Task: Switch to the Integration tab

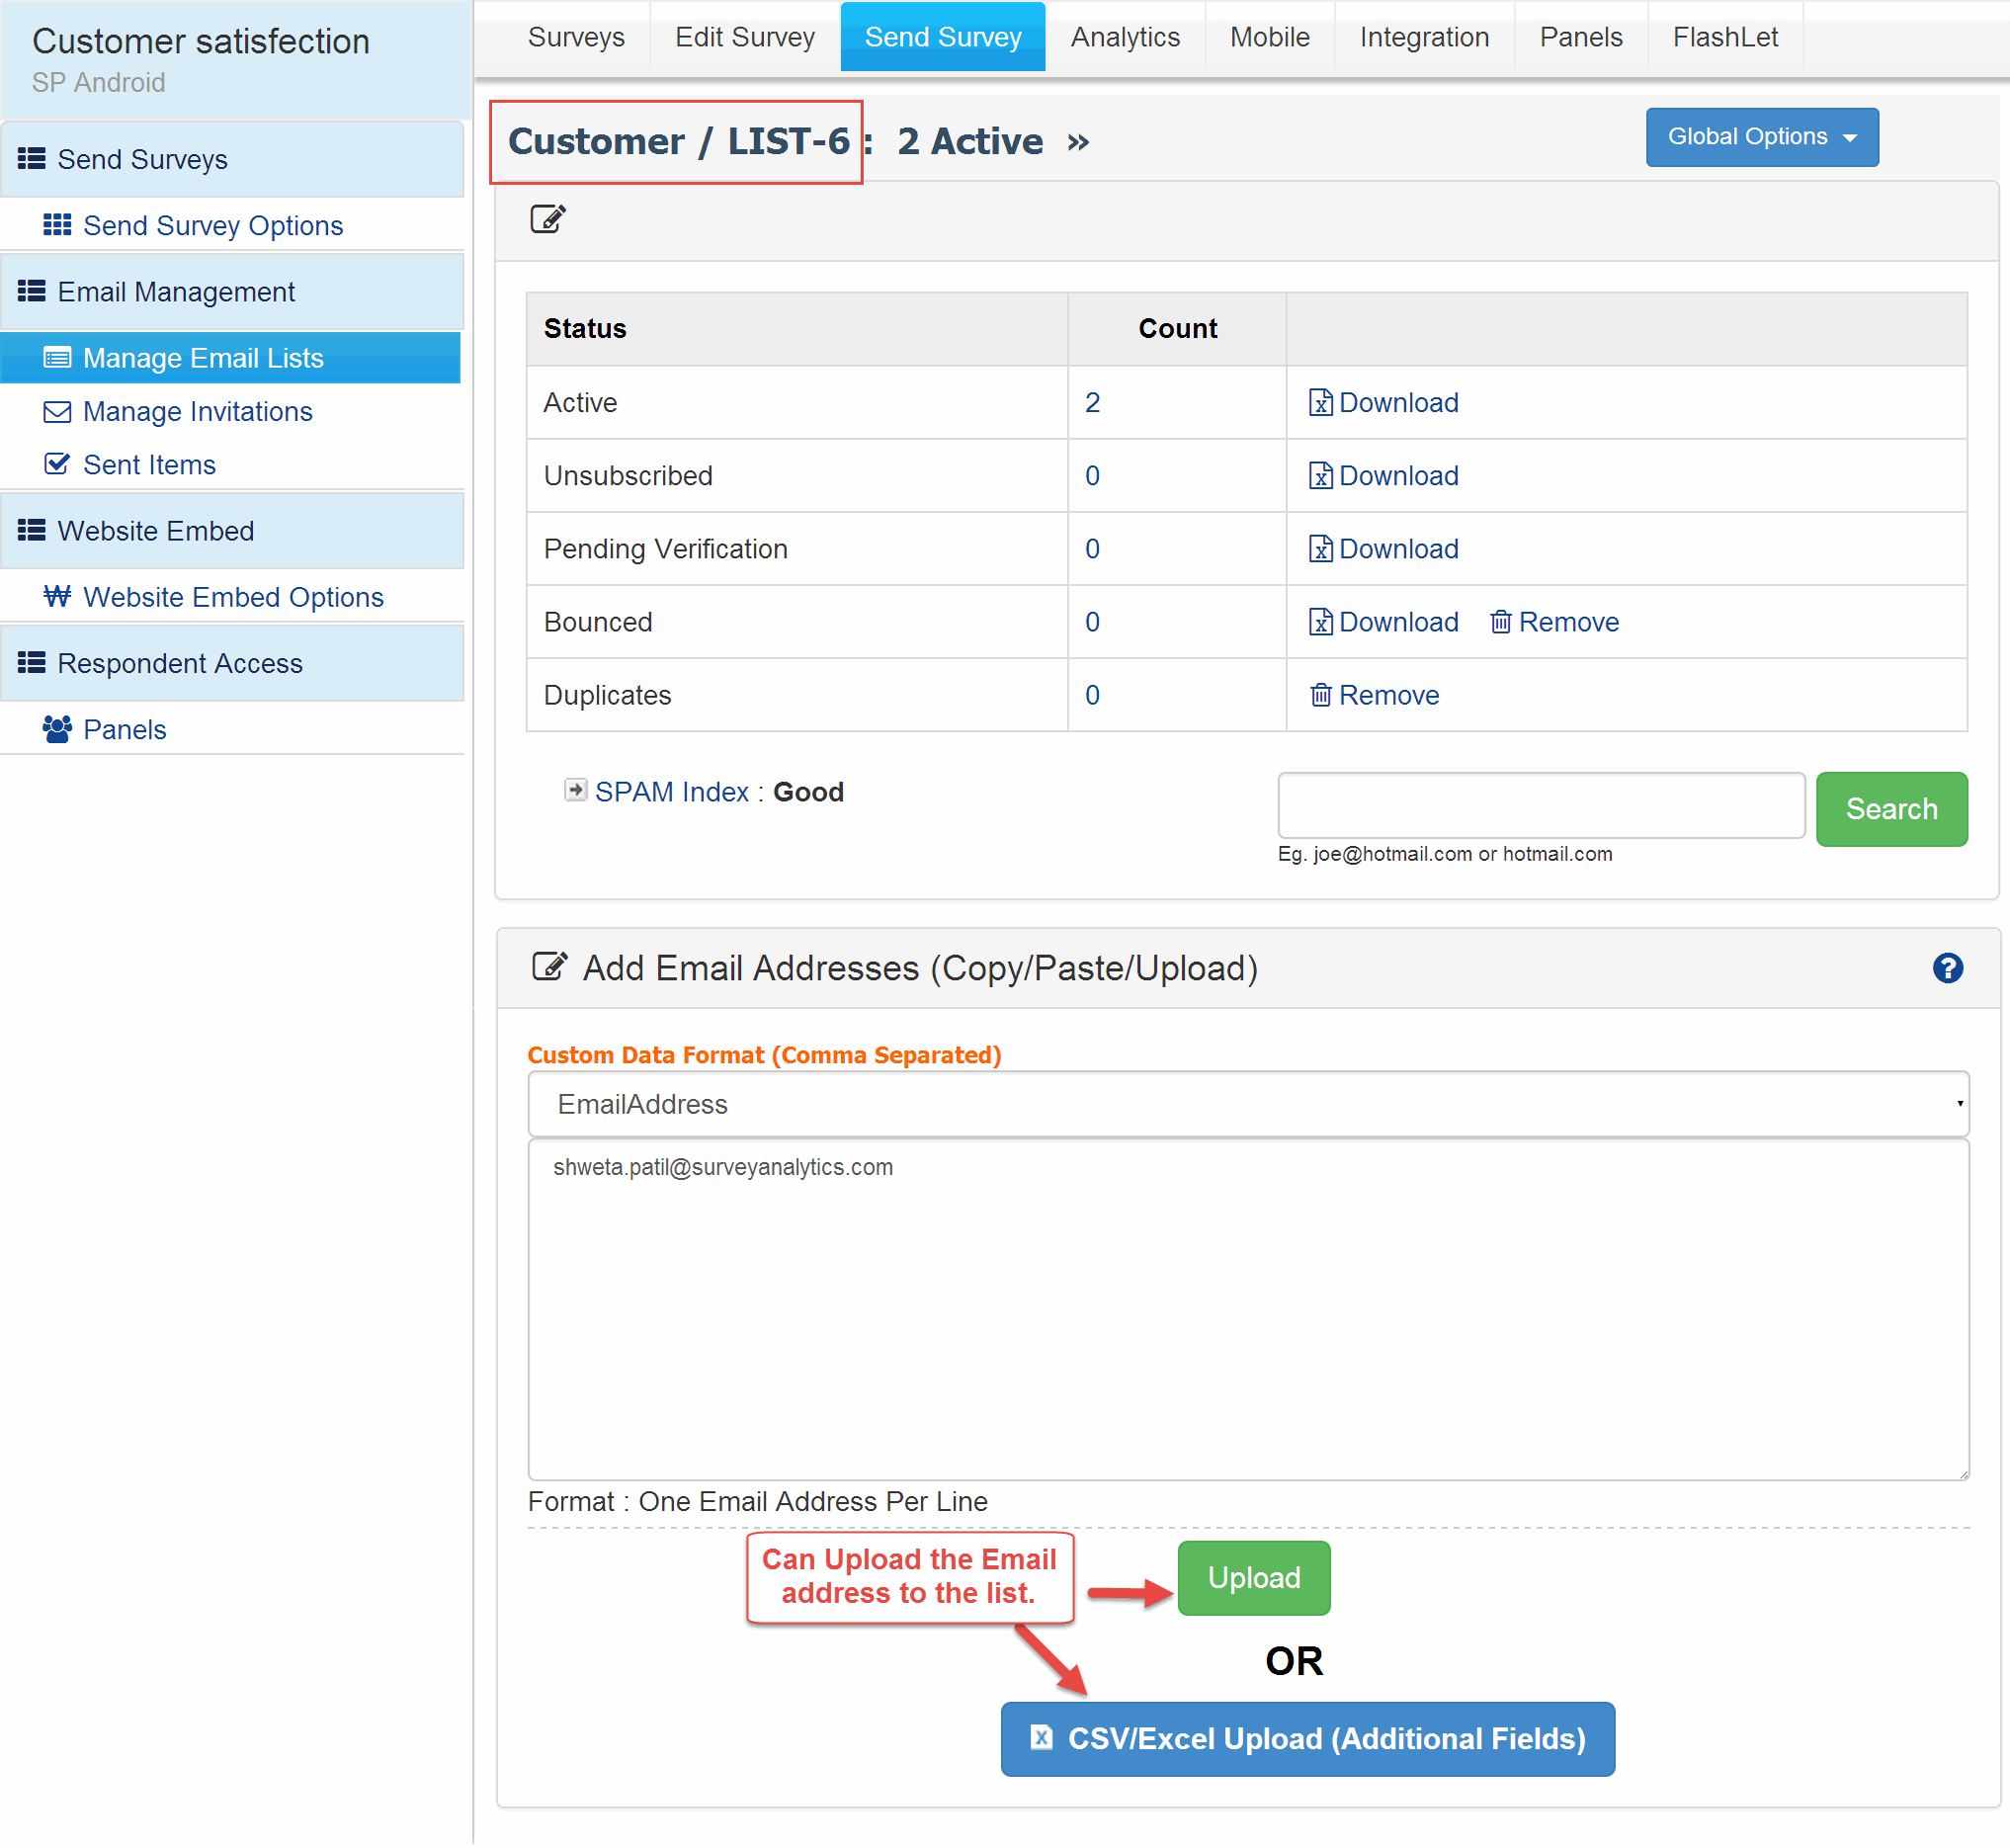Action: 1424,37
